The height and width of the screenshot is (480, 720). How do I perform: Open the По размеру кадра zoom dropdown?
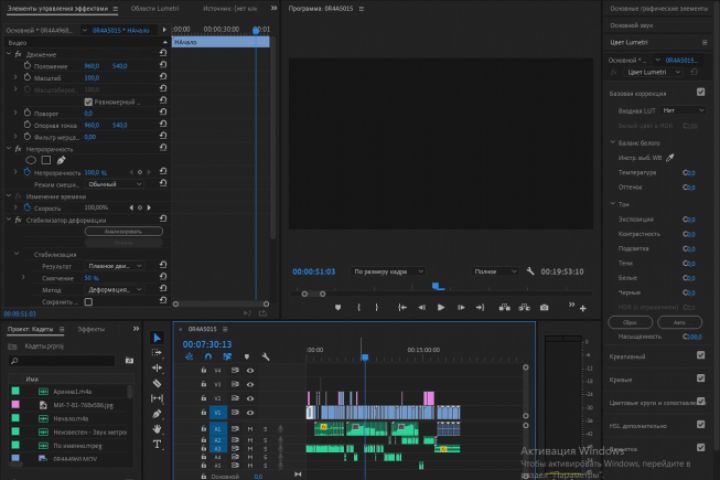388,271
